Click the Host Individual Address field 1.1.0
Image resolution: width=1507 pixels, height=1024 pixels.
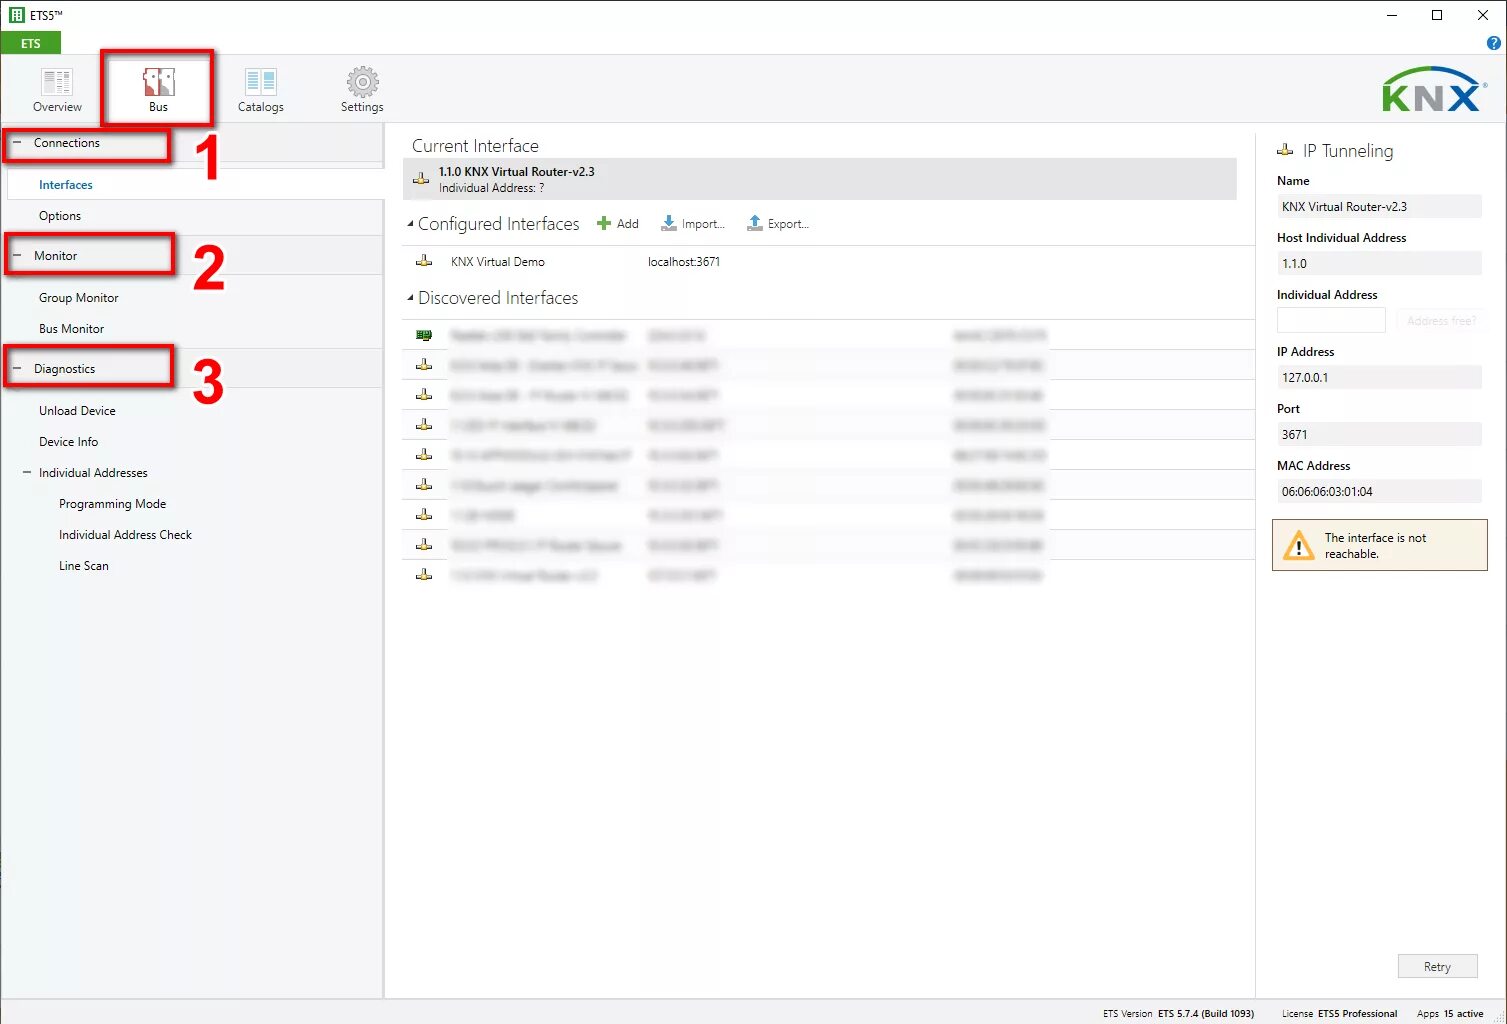point(1379,263)
